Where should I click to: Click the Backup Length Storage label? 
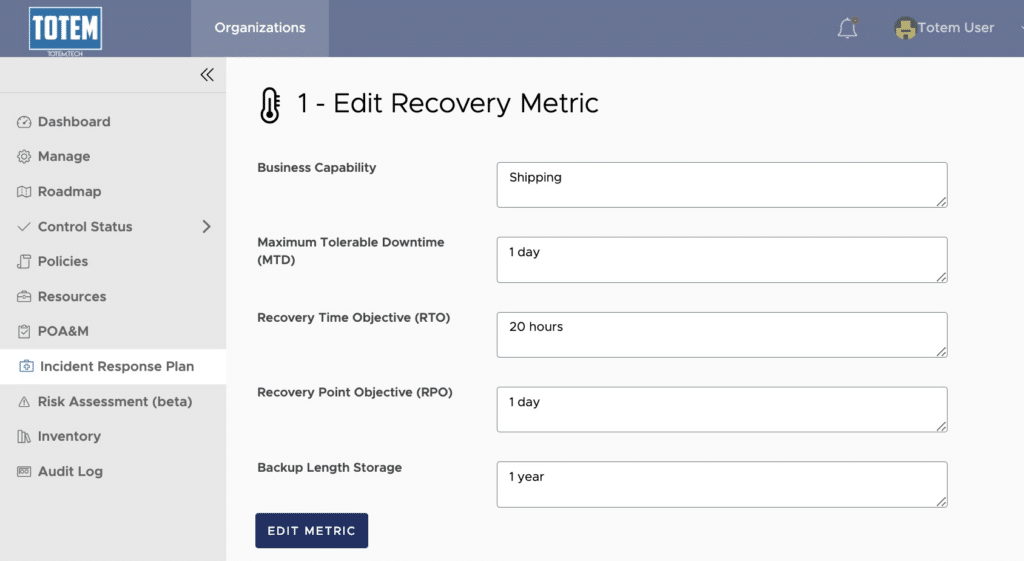pos(329,468)
